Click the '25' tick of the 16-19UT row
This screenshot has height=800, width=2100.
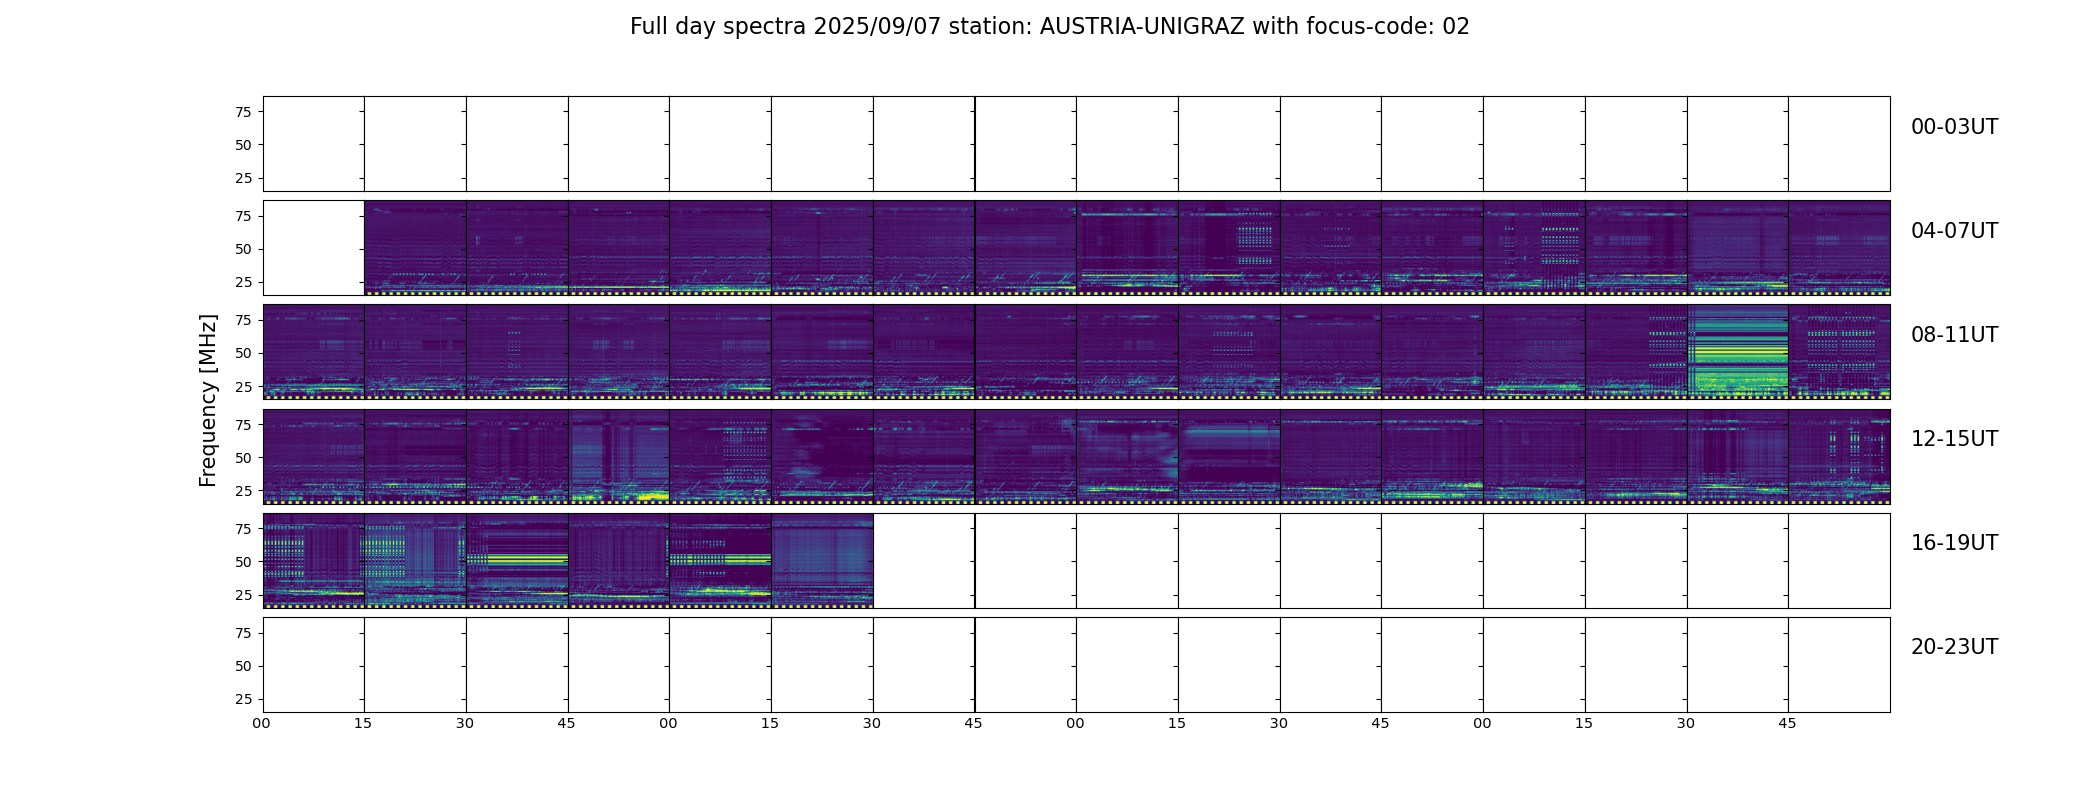click(243, 595)
